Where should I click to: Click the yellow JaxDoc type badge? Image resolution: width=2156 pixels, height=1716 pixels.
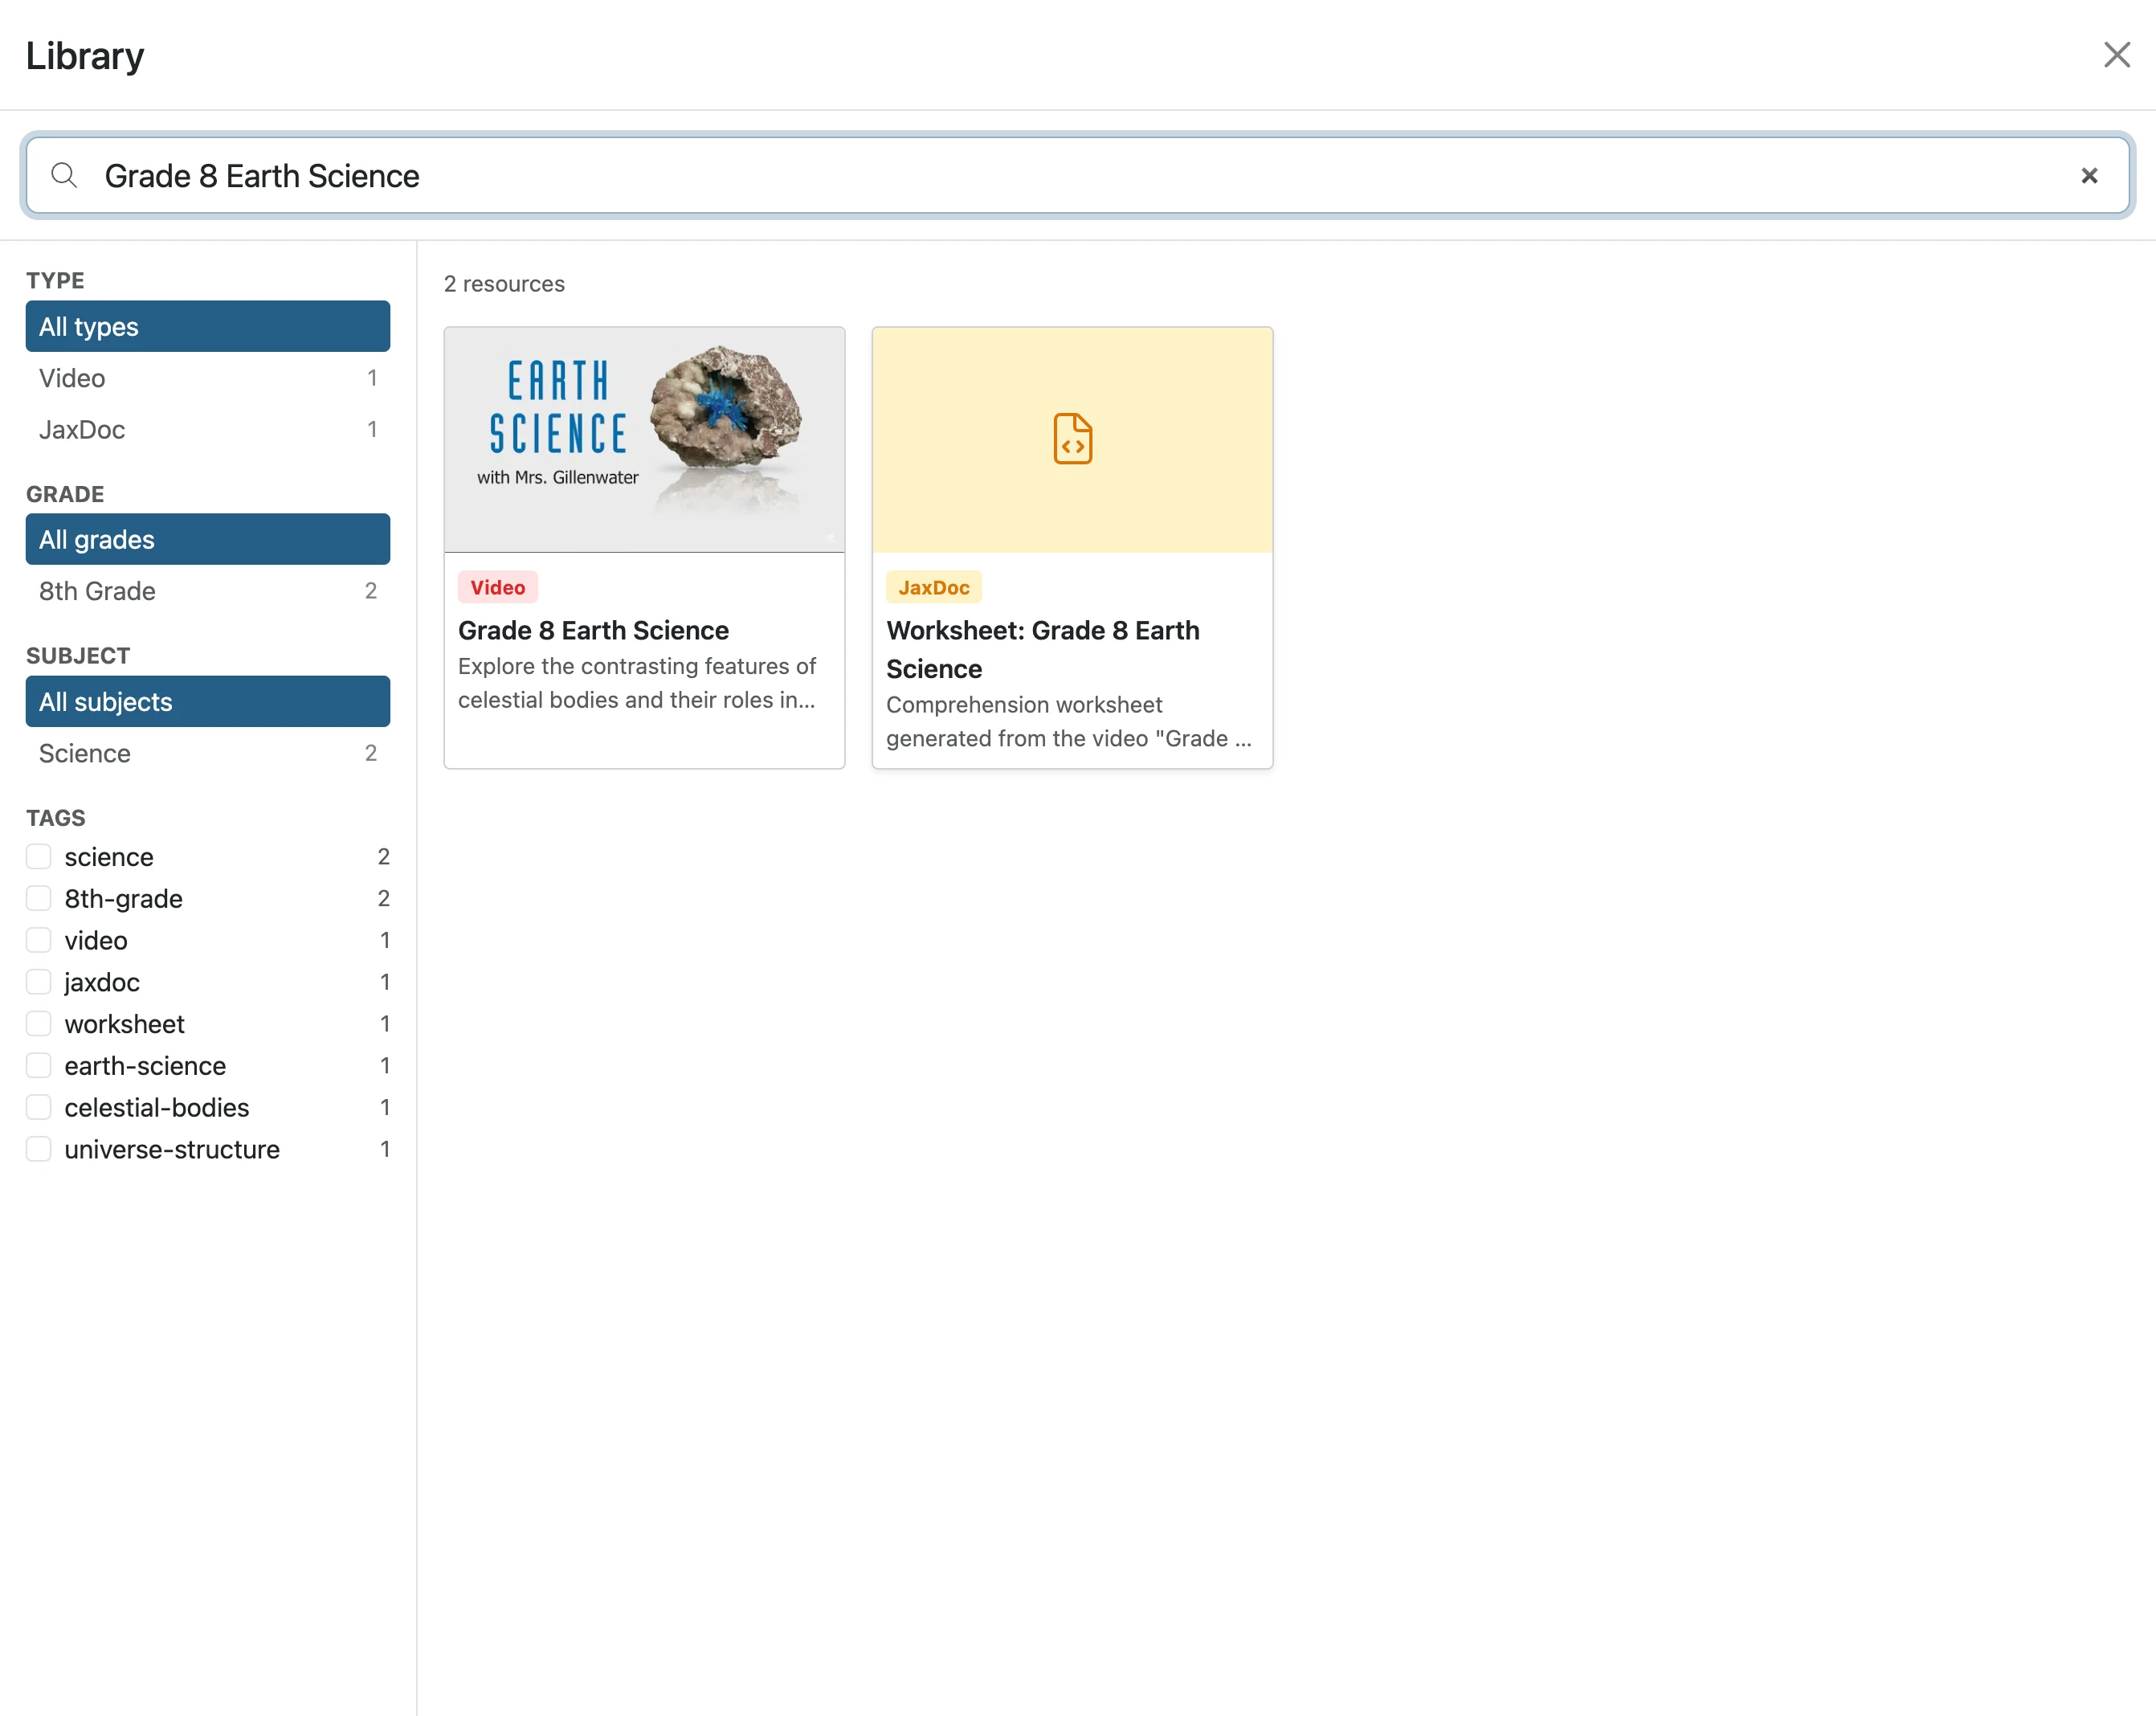934,587
